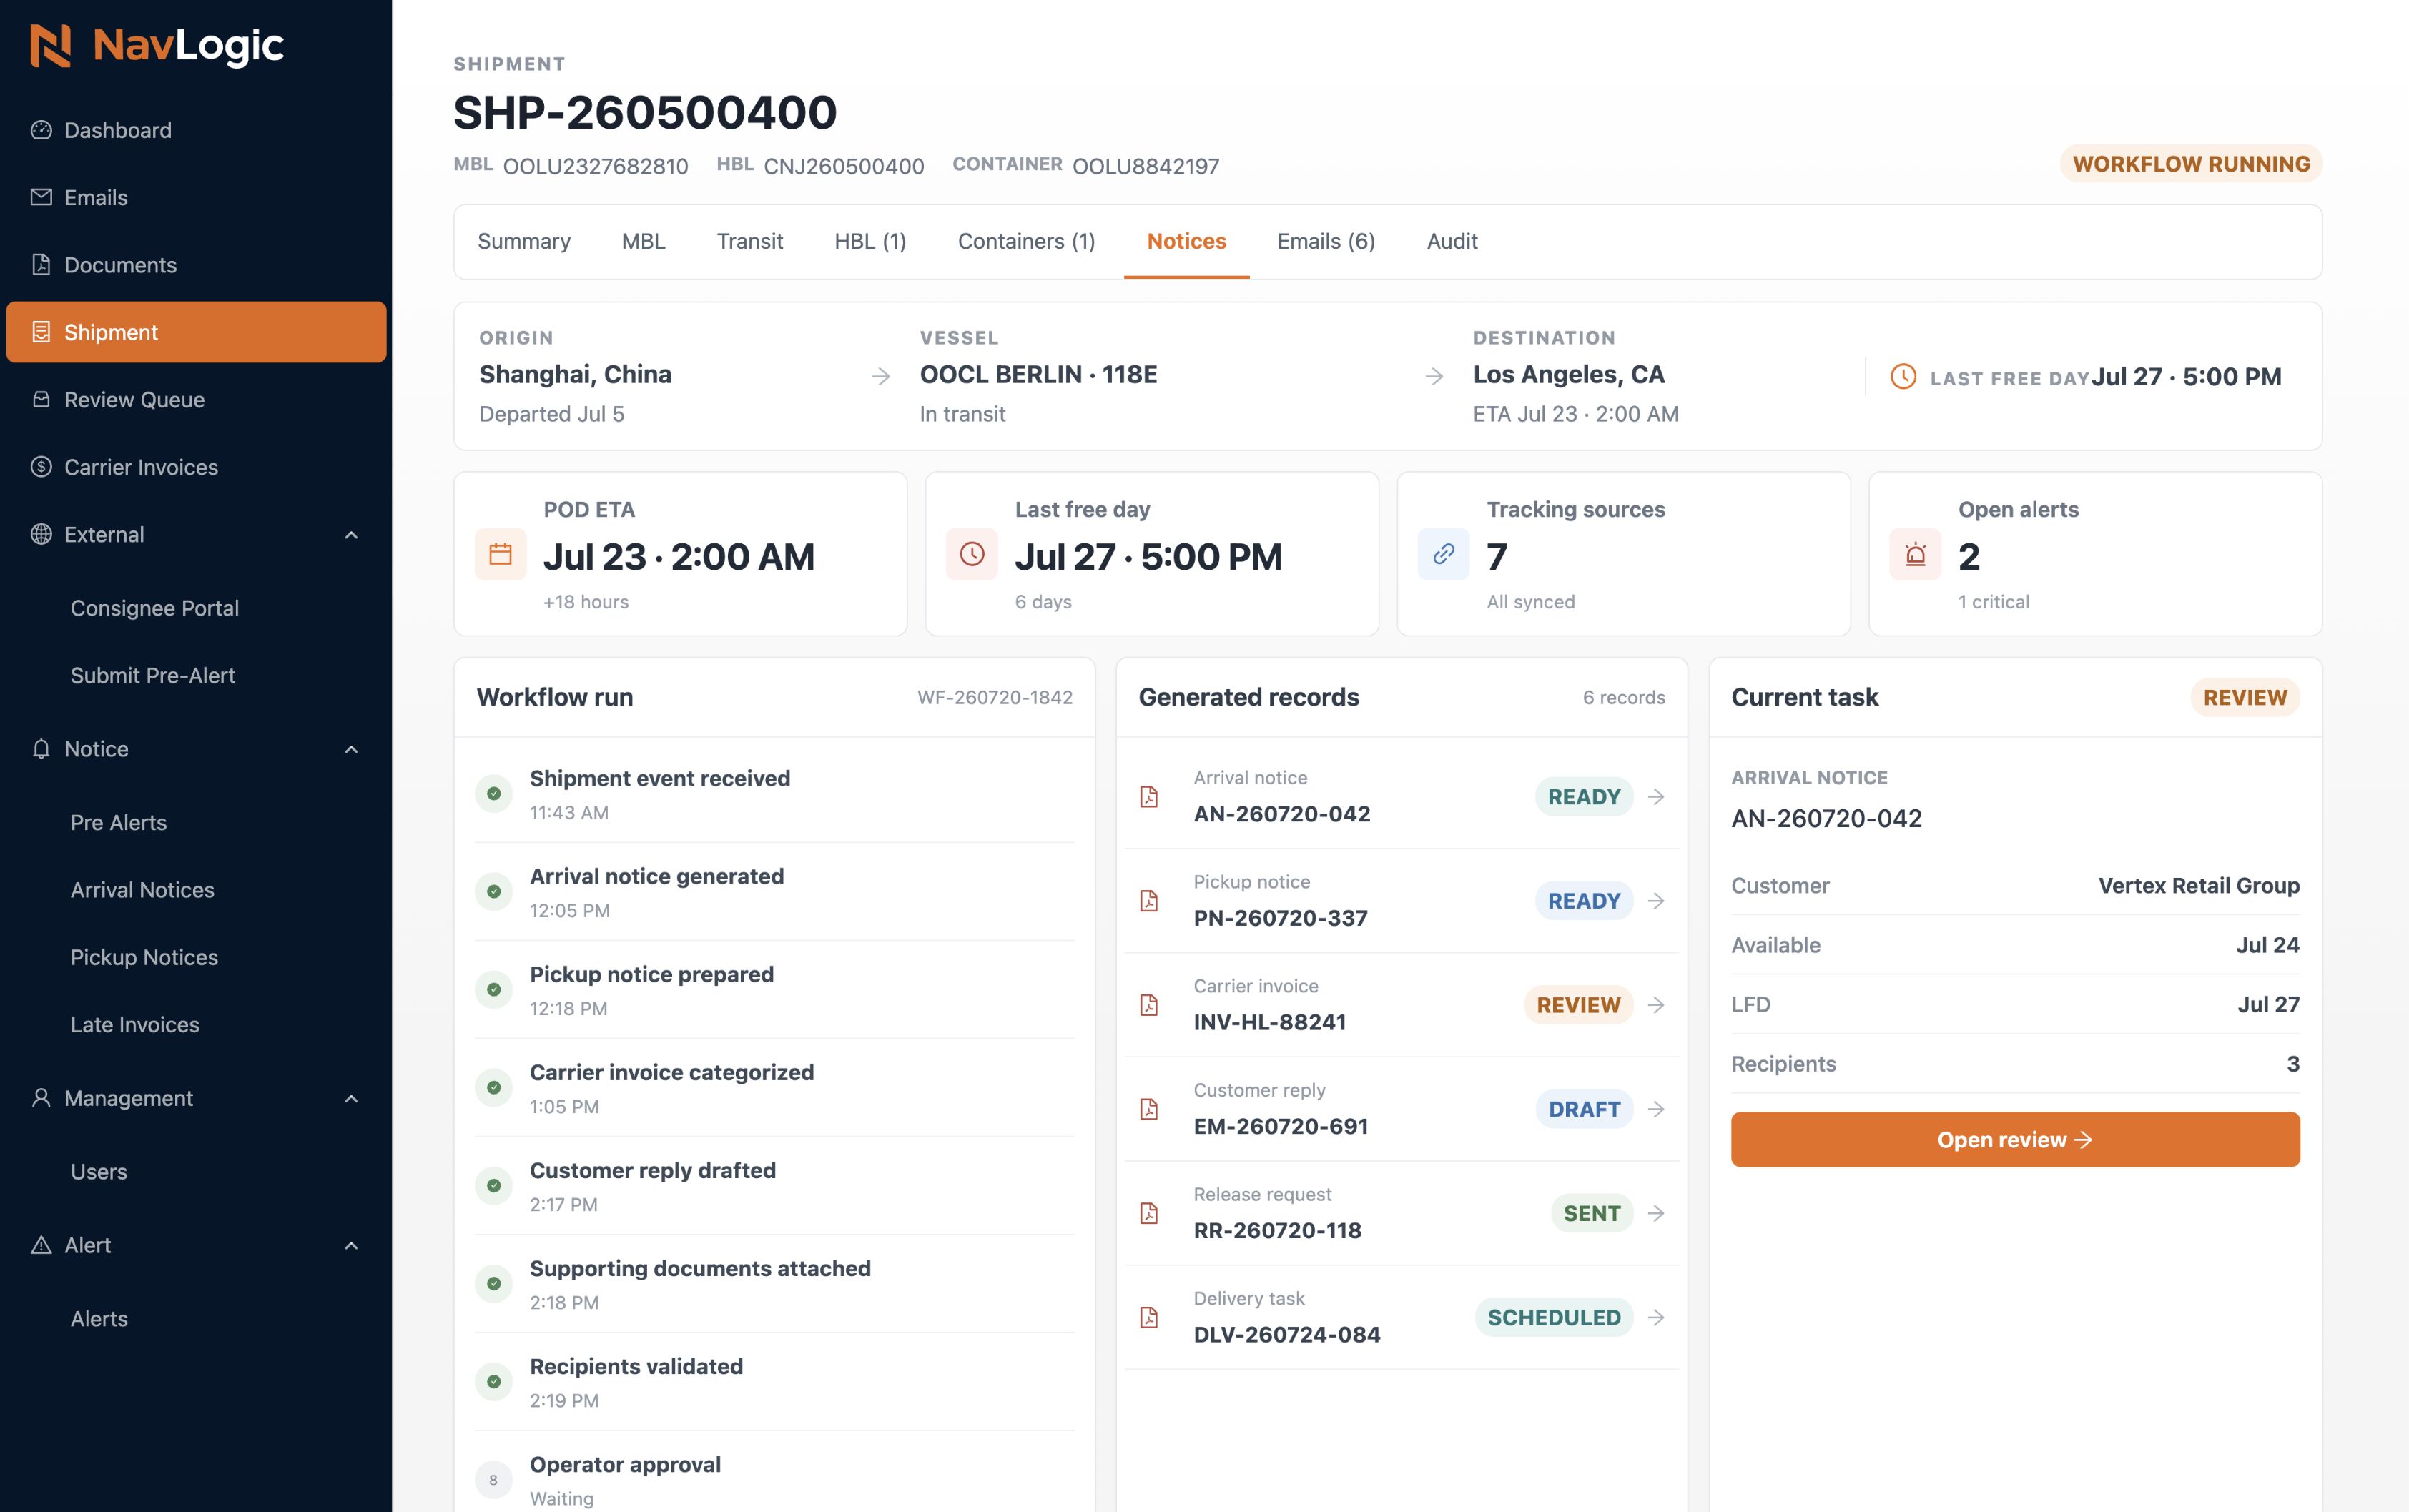Click the arrow next to Release request SENT badge

coord(1656,1213)
